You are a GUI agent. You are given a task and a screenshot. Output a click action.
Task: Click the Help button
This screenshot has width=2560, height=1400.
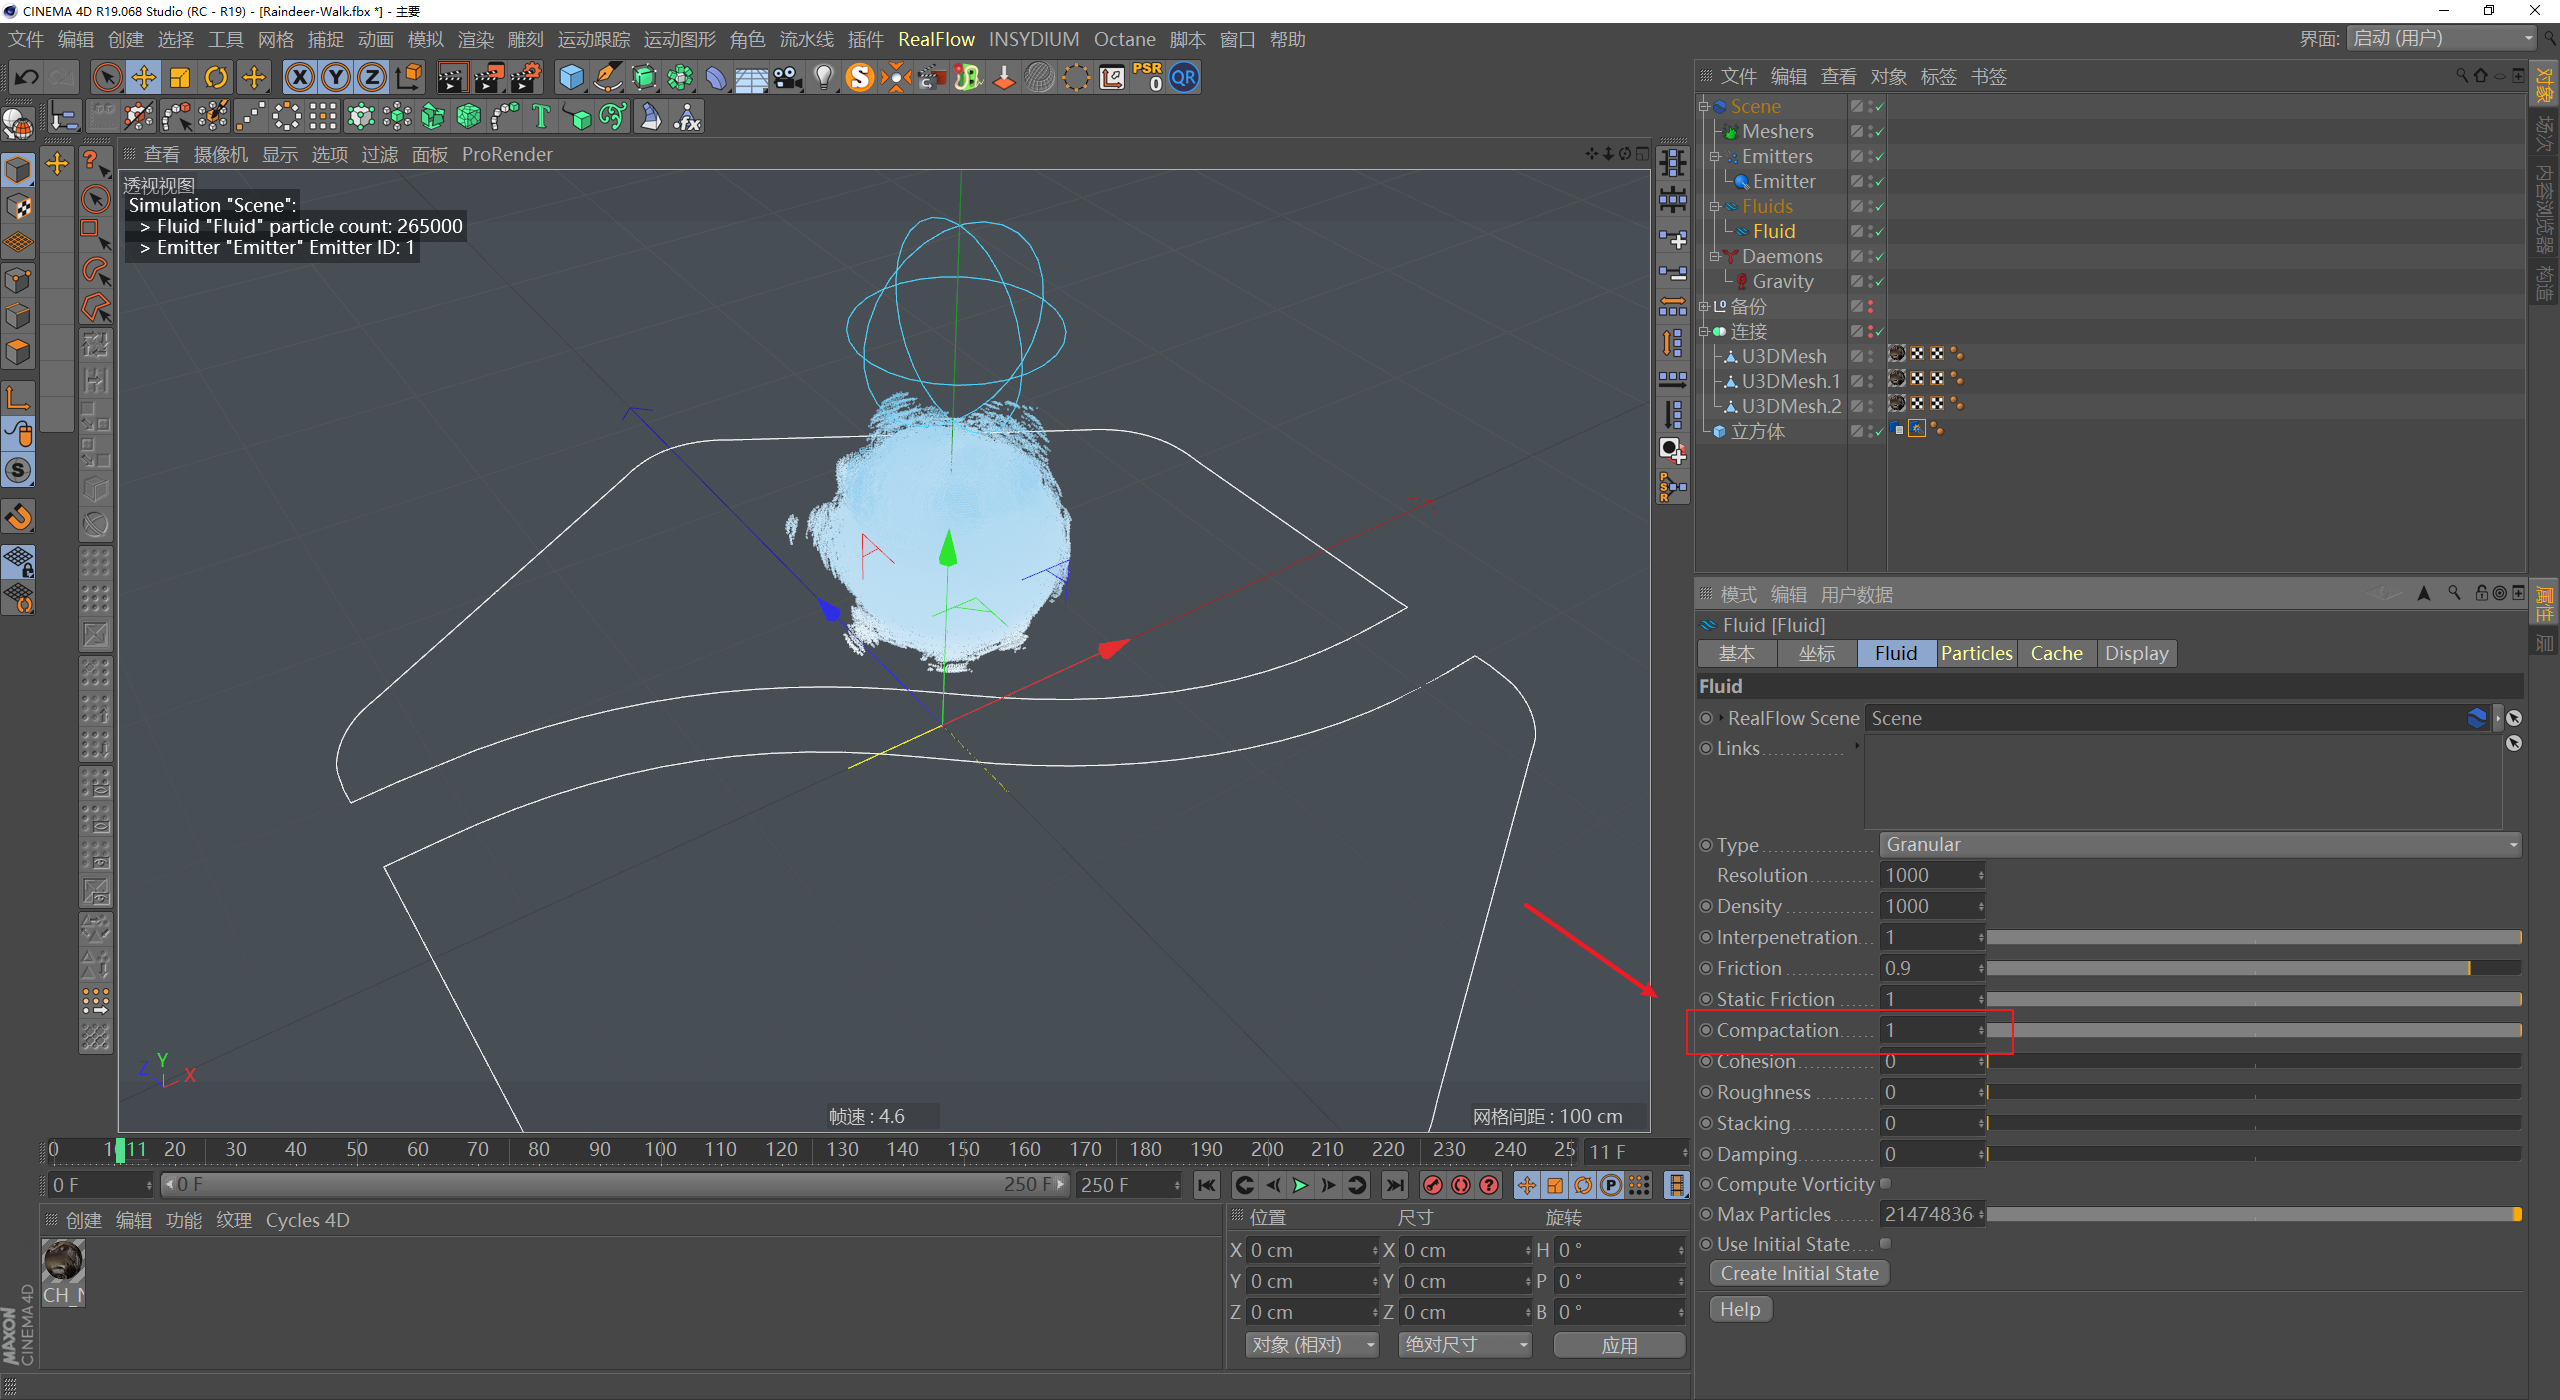click(1740, 1309)
